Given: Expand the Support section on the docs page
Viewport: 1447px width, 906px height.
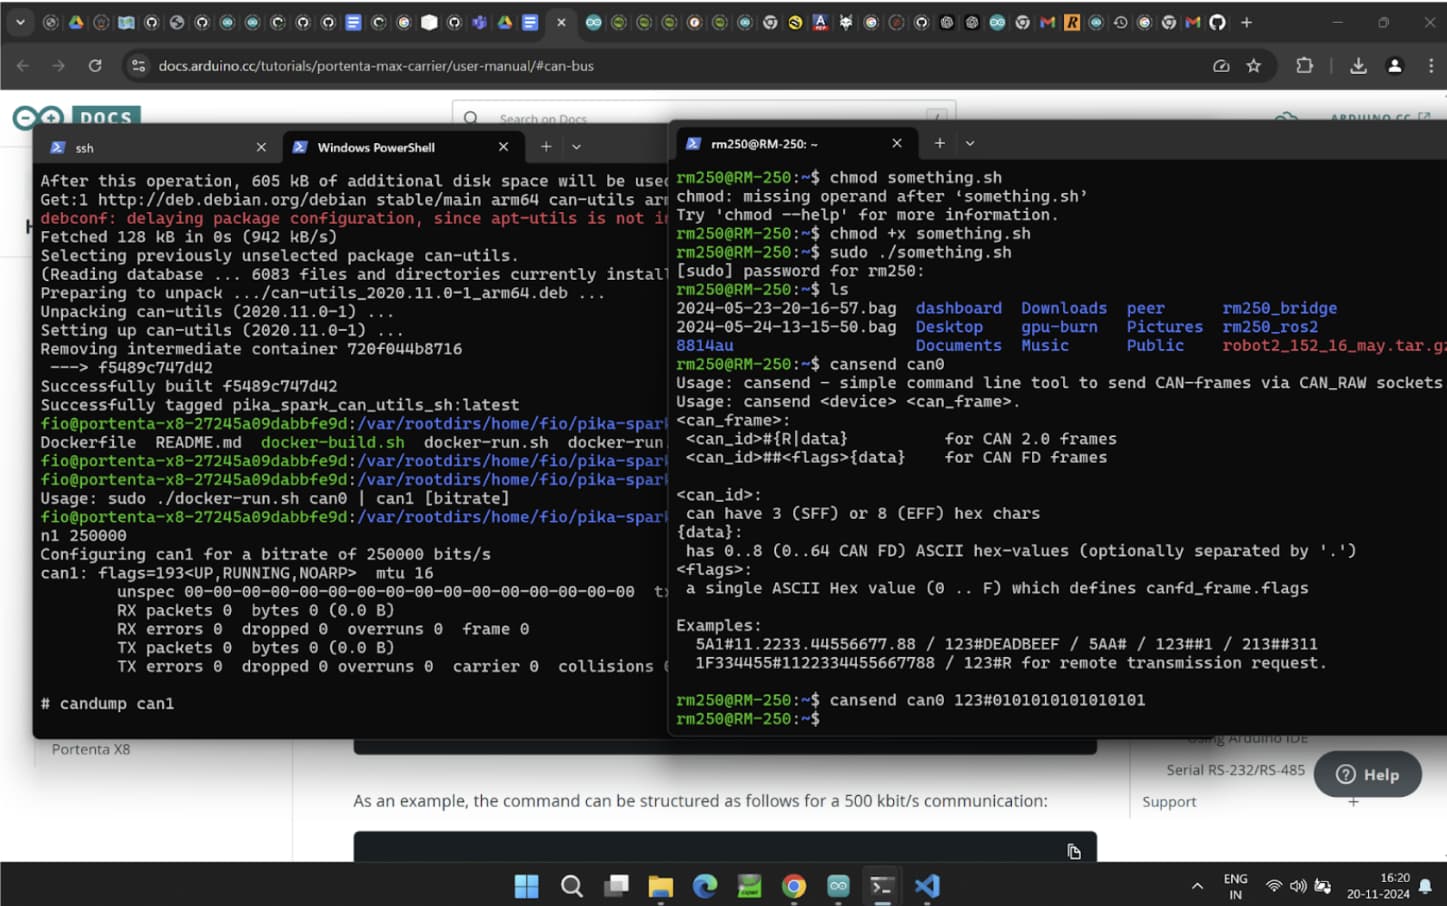Looking at the screenshot, I should pyautogui.click(x=1352, y=801).
